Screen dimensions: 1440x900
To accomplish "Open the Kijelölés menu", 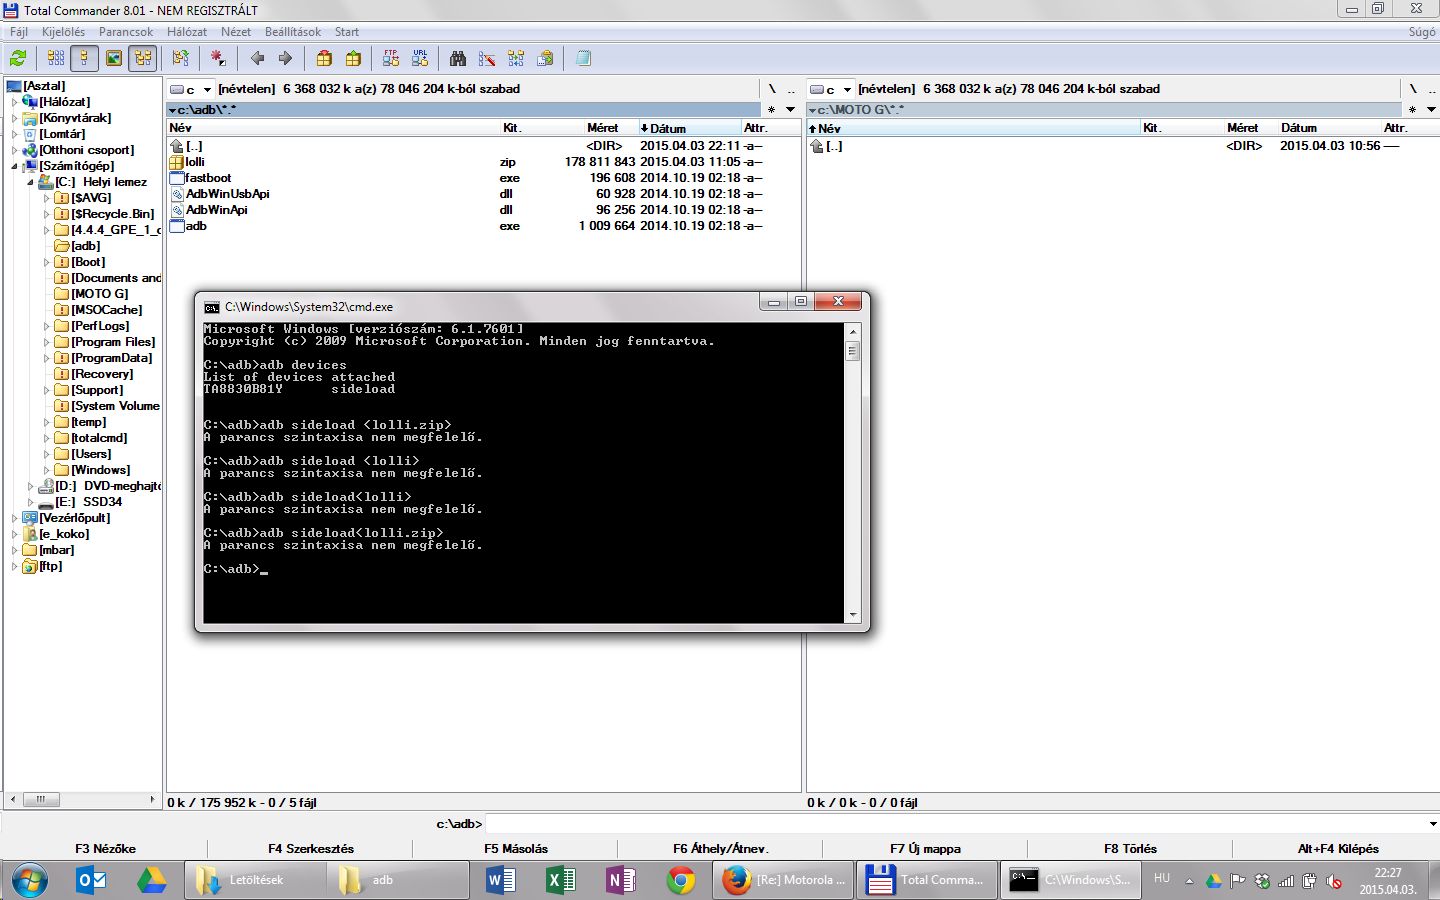I will pos(63,32).
